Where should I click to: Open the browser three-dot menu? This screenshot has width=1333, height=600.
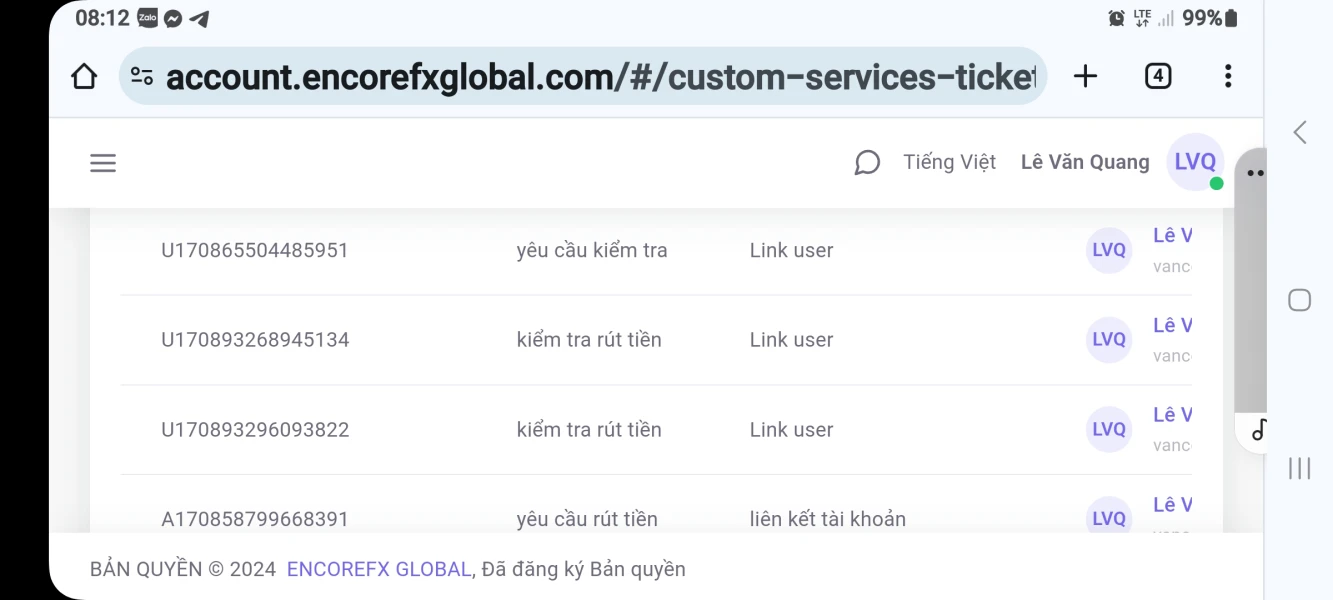[1228, 76]
